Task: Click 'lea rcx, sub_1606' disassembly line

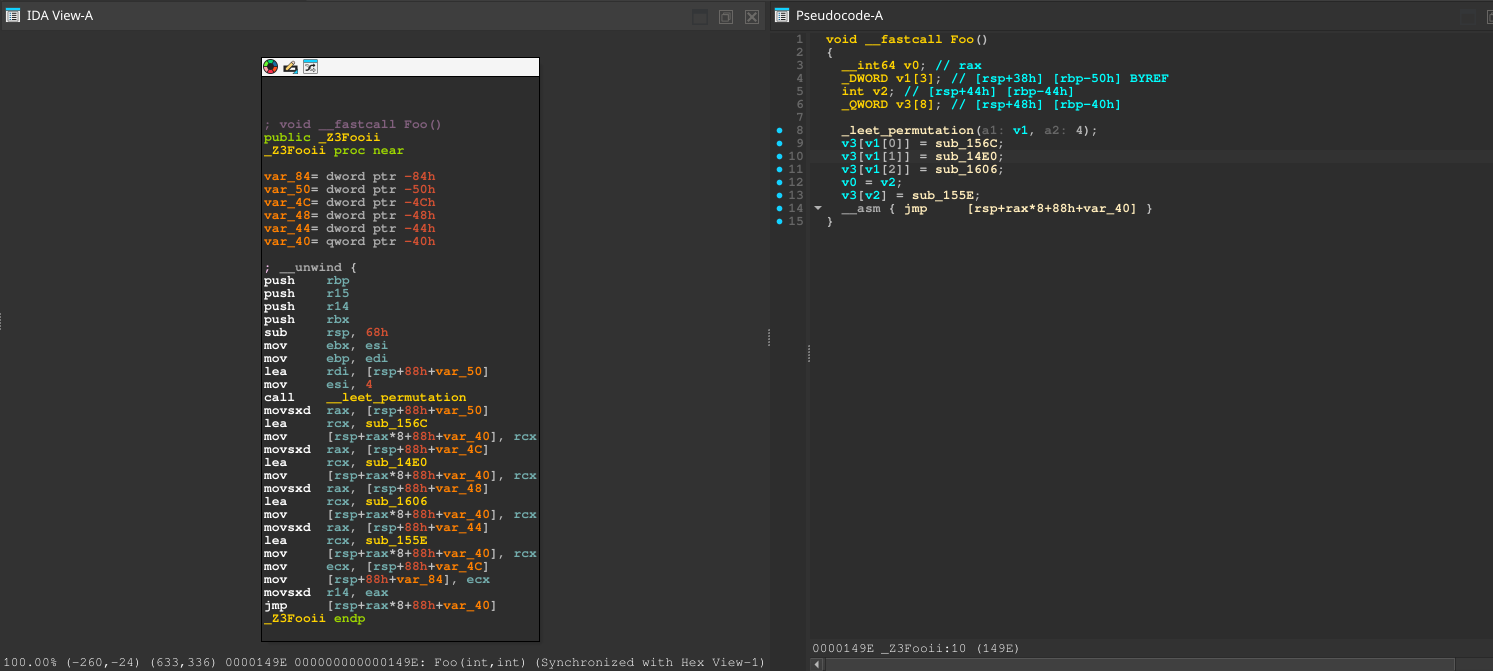Action: coord(346,501)
